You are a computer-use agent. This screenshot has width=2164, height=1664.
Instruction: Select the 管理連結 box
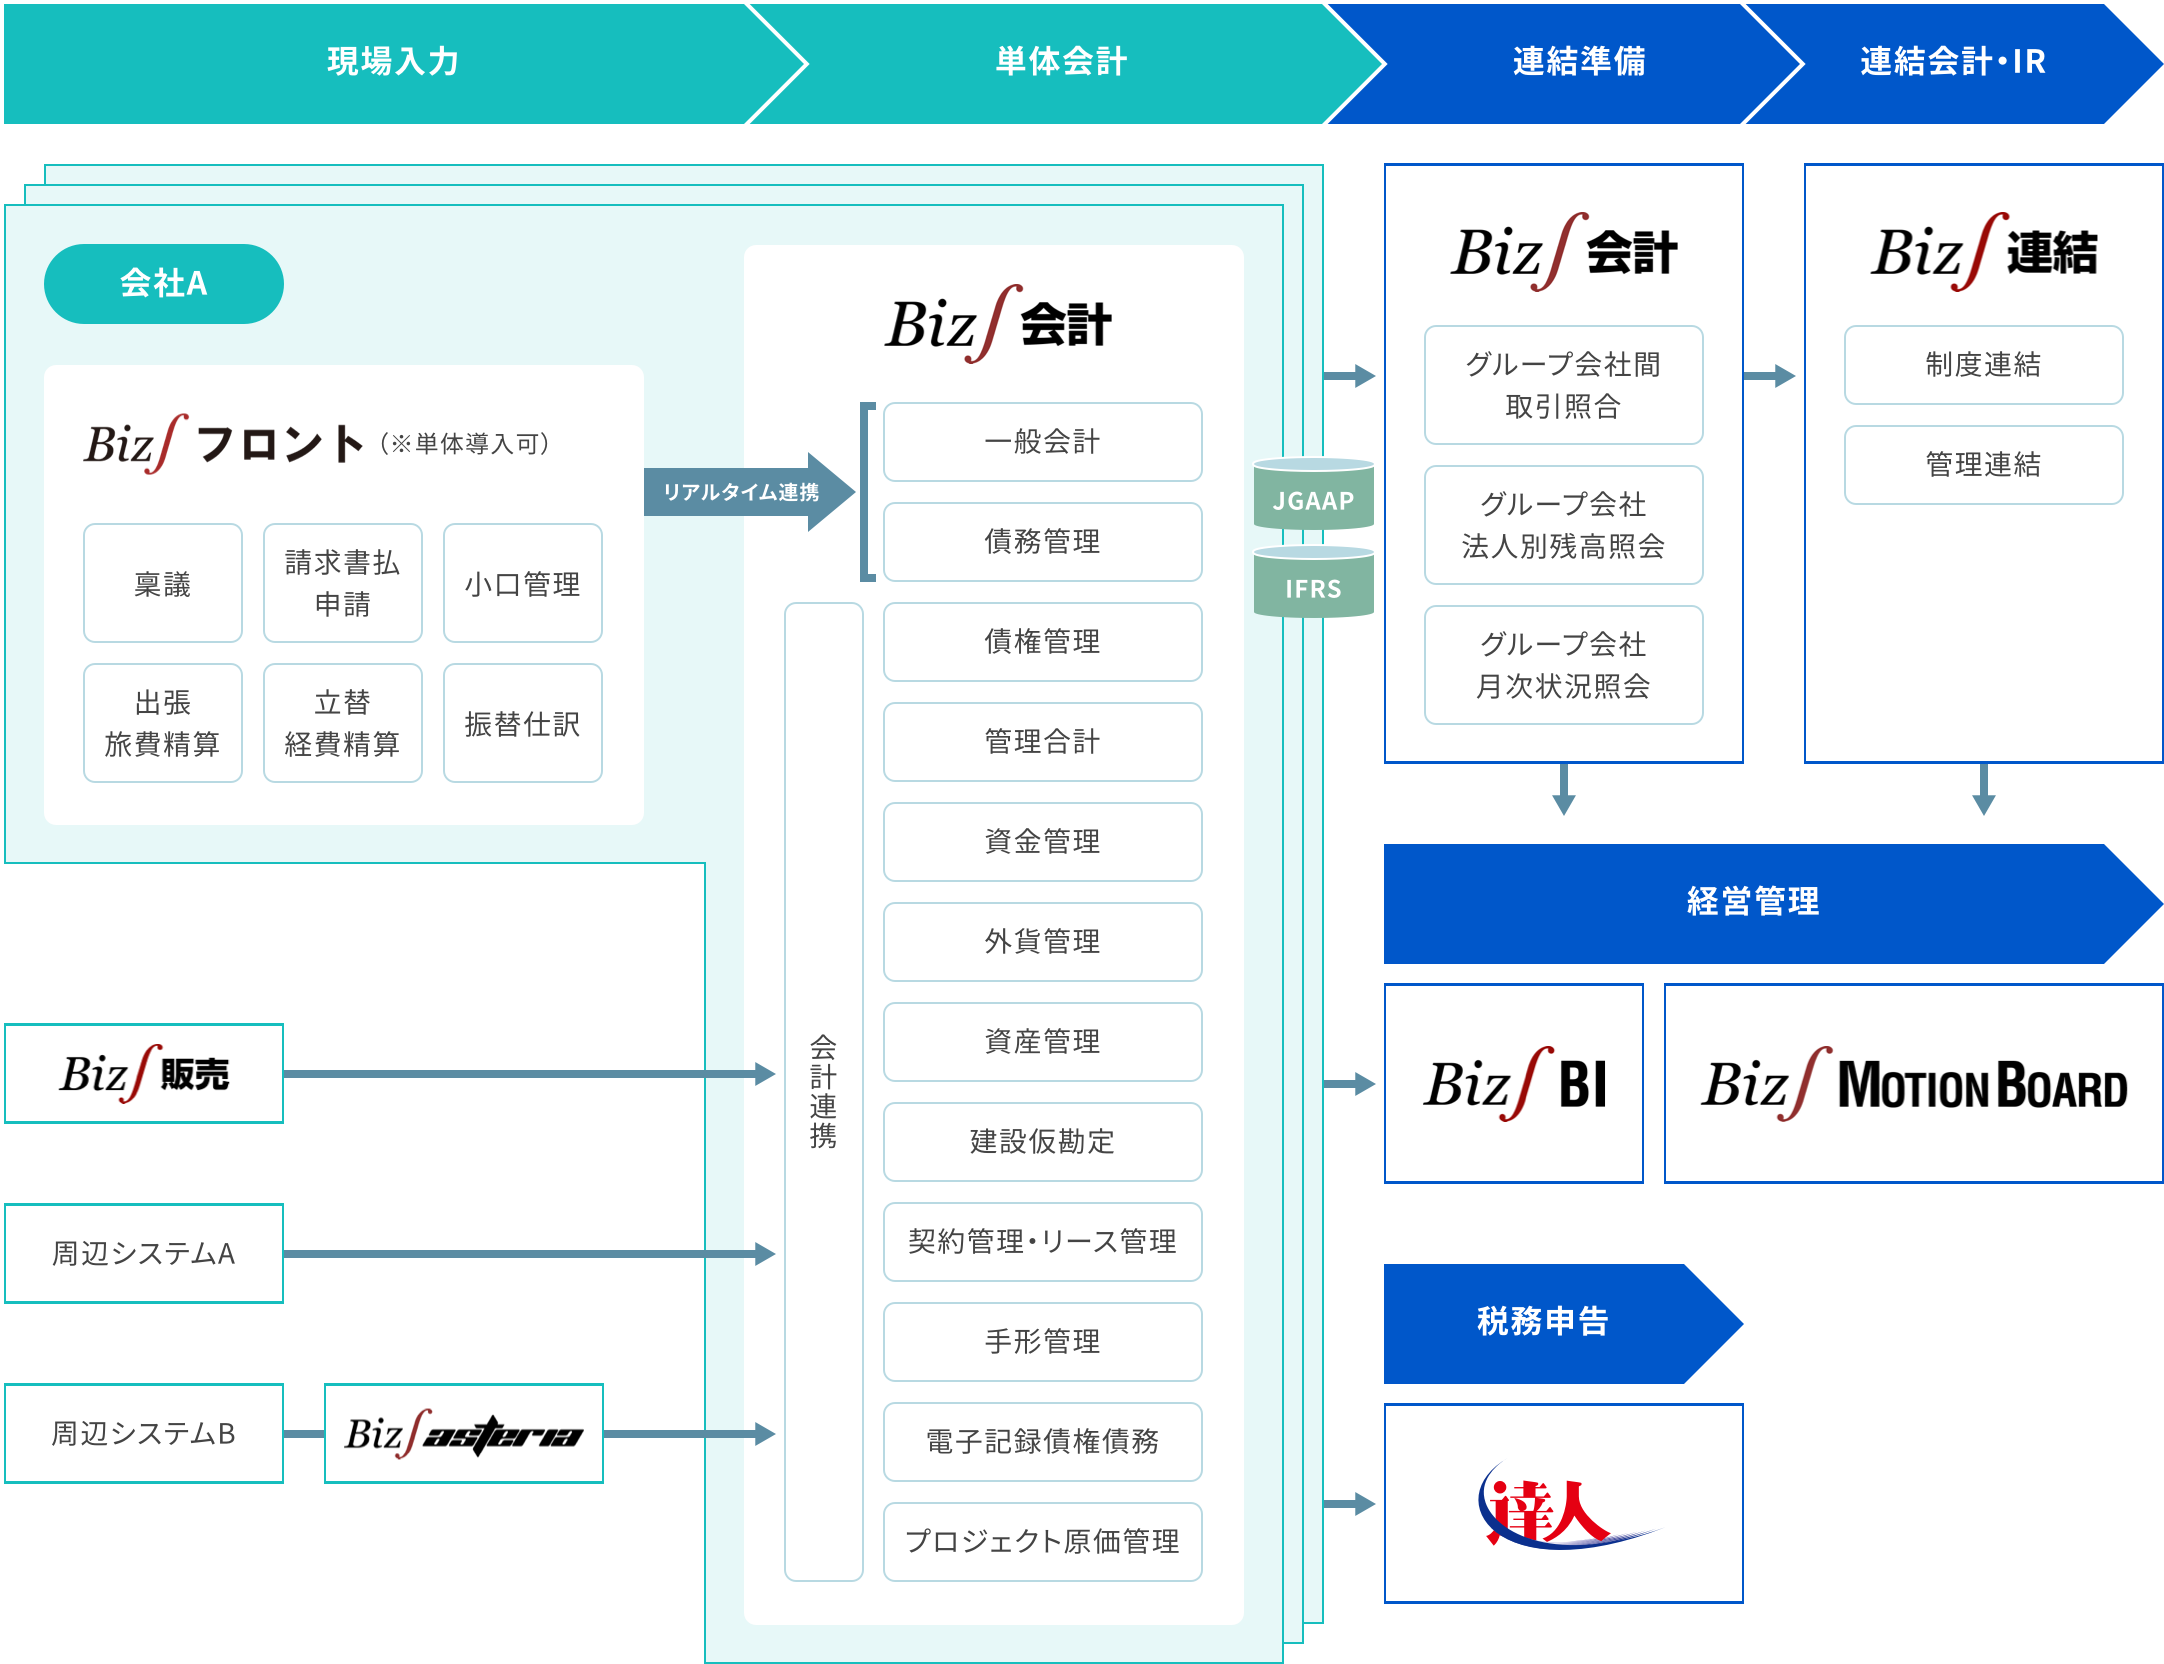point(1984,465)
